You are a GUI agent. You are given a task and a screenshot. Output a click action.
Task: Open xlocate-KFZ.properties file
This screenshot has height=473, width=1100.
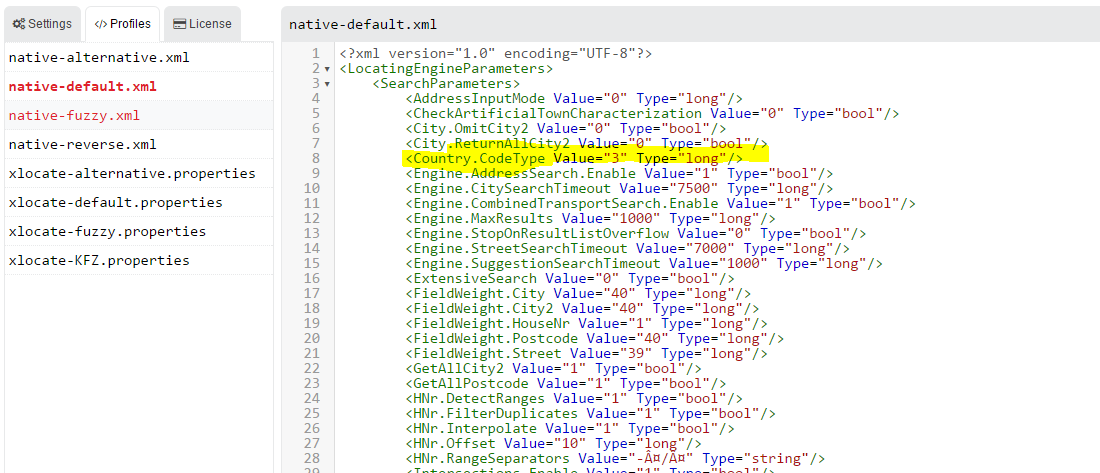pos(98,260)
